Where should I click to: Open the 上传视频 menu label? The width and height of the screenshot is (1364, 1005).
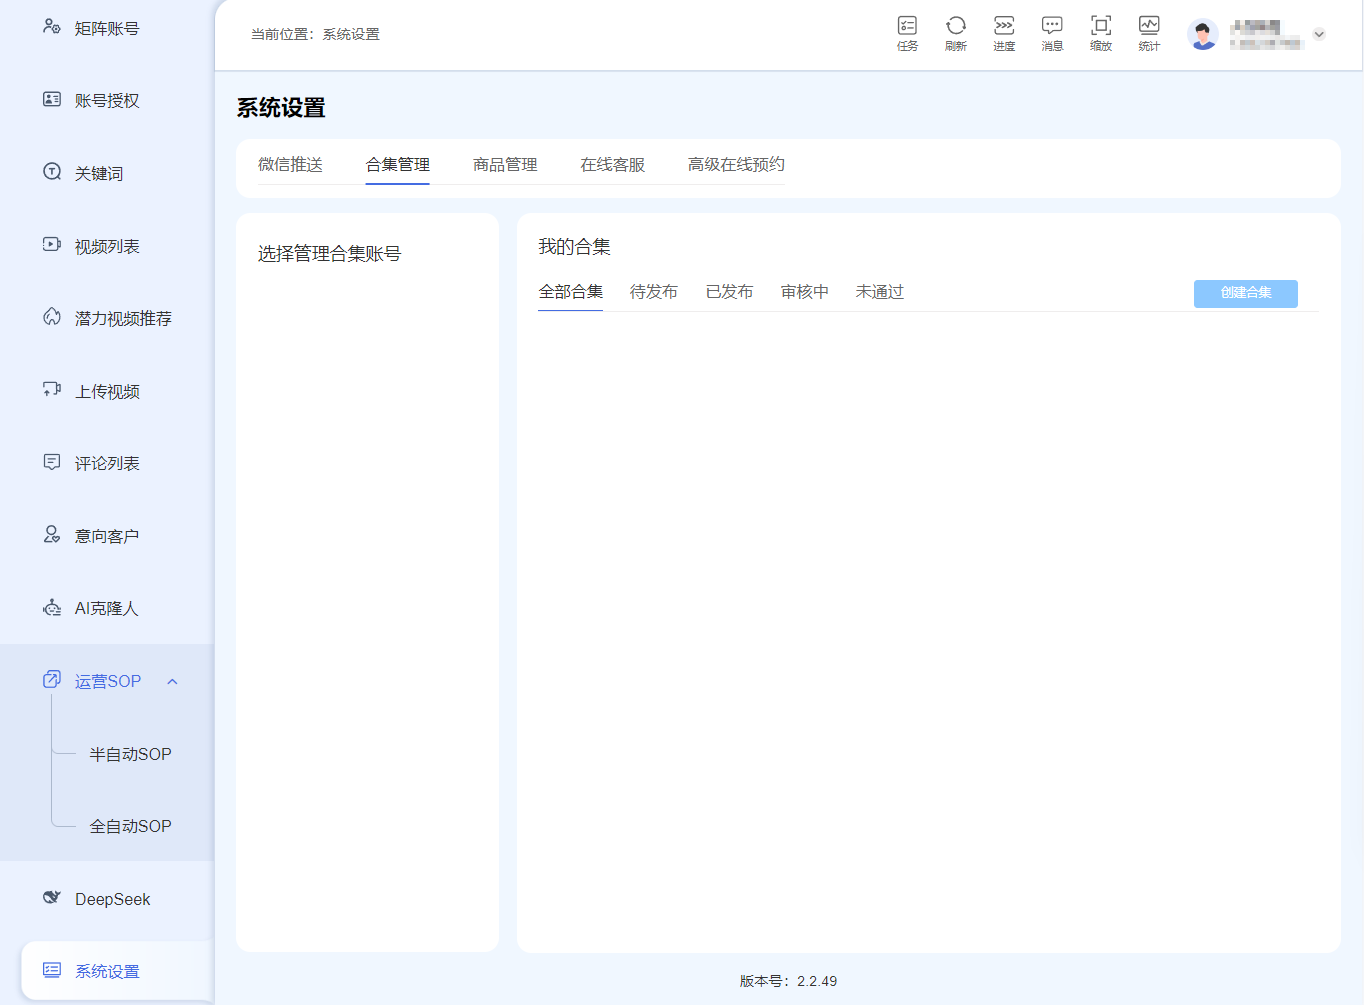107,391
